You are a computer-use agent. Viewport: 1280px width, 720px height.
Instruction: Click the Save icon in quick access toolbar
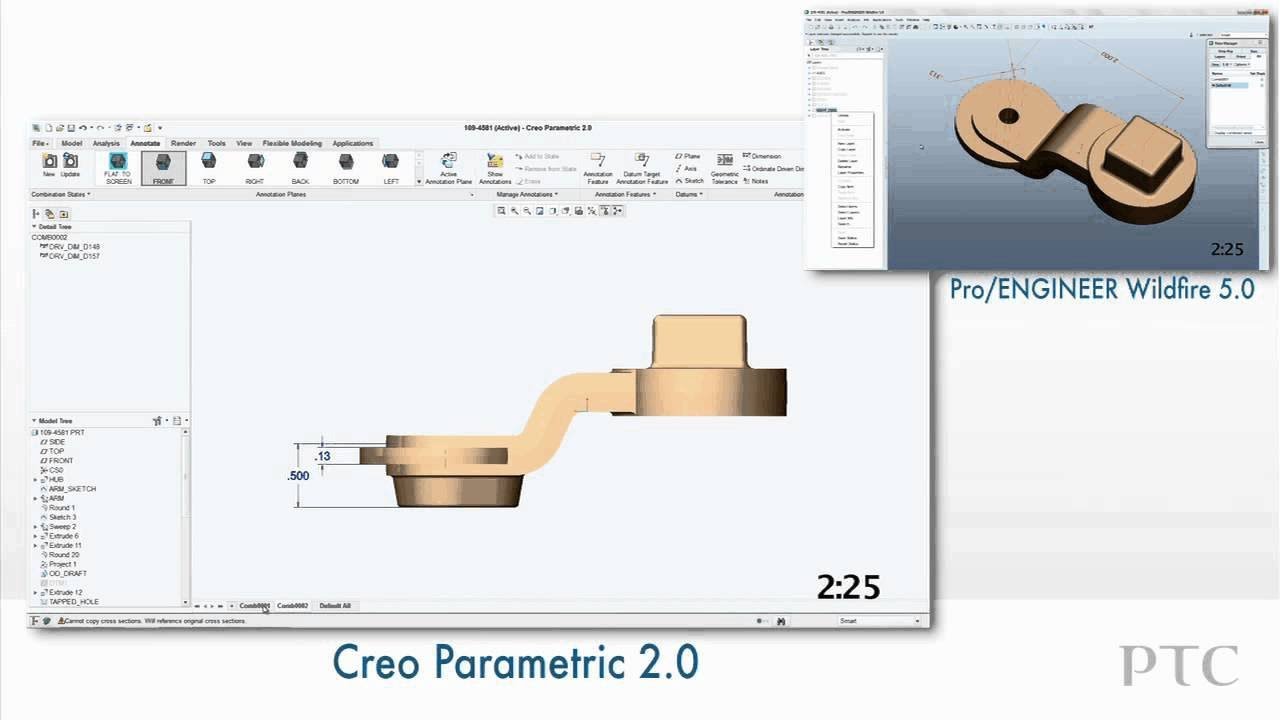coord(71,128)
